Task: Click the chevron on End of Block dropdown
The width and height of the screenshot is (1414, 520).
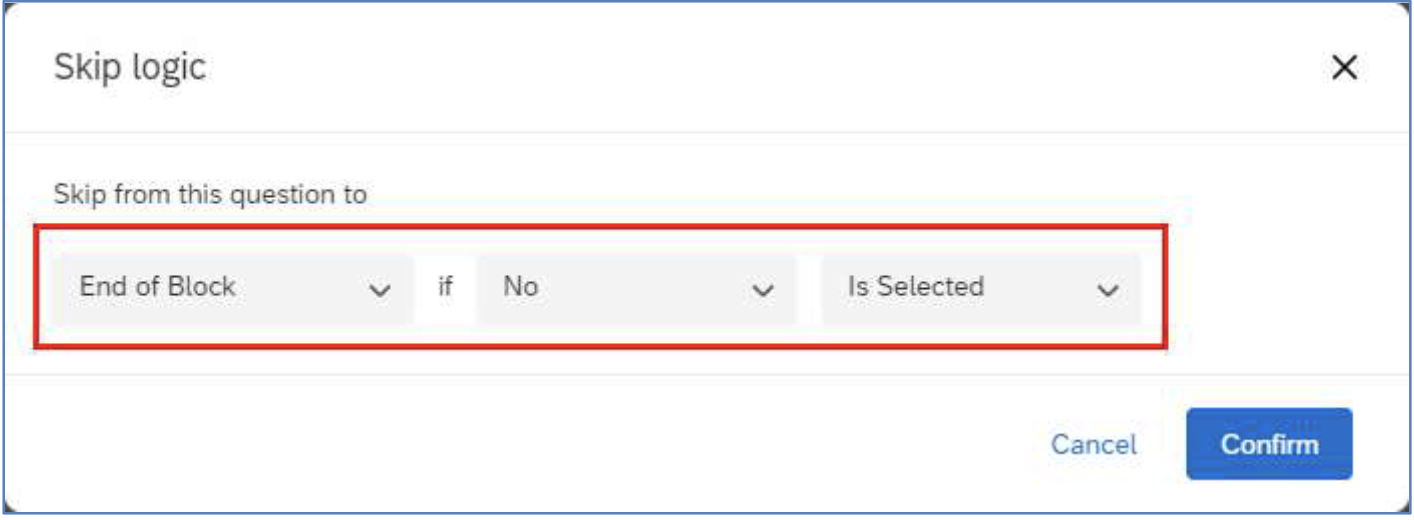Action: point(379,290)
